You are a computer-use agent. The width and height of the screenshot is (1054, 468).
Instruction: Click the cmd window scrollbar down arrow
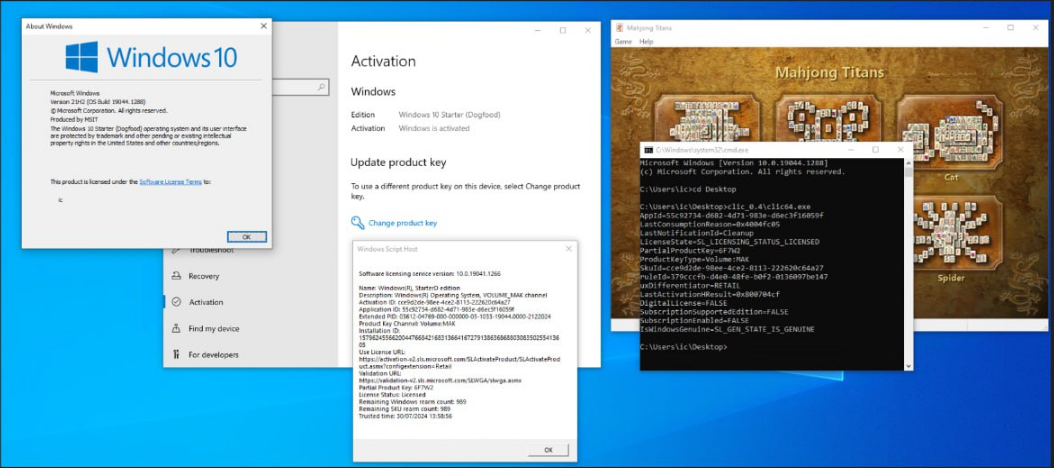click(909, 365)
